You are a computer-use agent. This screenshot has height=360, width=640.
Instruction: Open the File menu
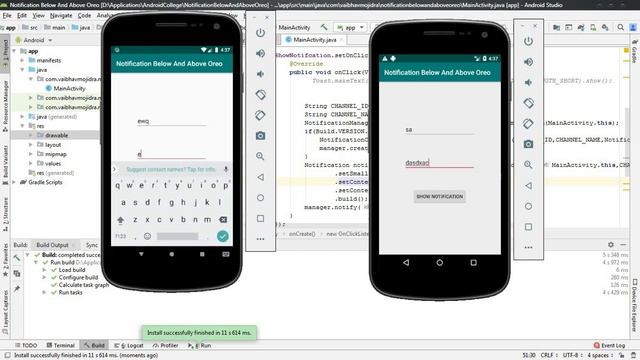pyautogui.click(x=7, y=16)
